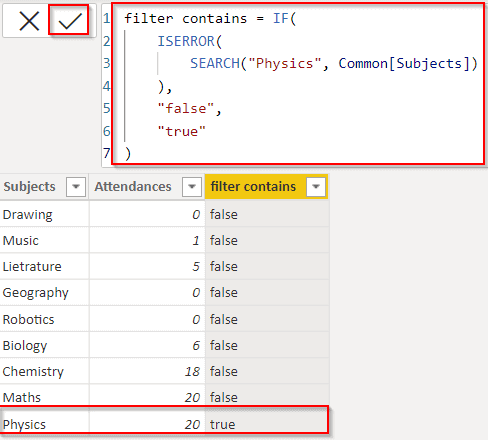The height and width of the screenshot is (440, 488).
Task: Click the "false" string on line 5
Action: coord(186,109)
